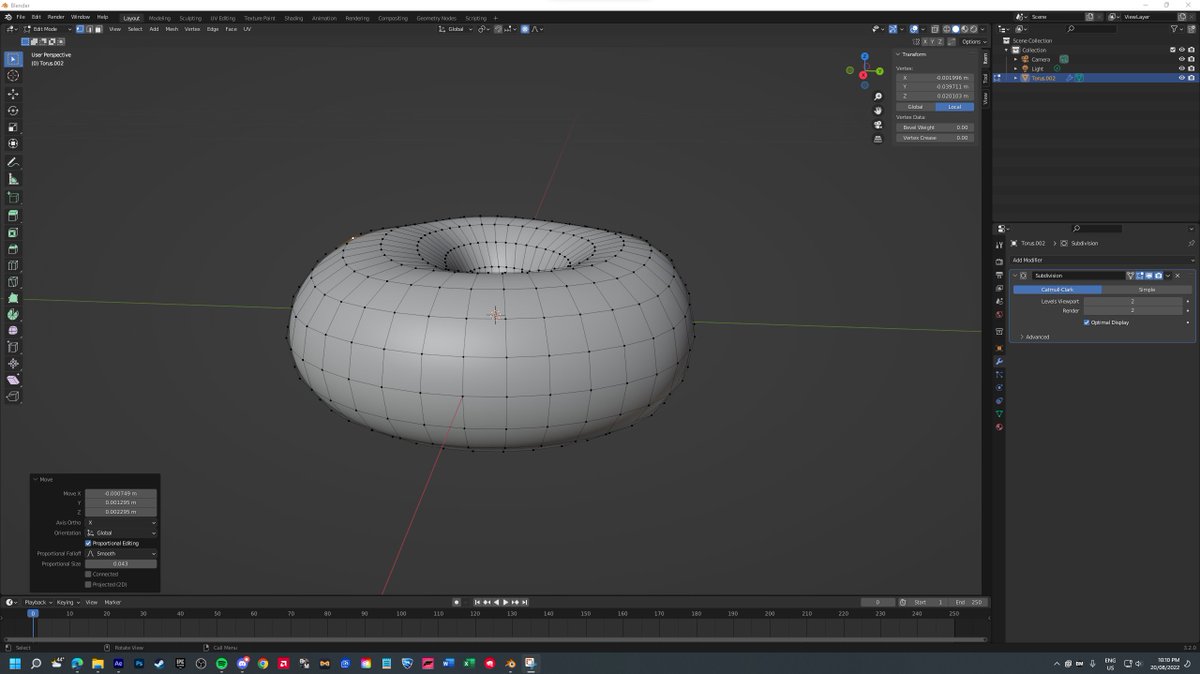Image resolution: width=1200 pixels, height=674 pixels.
Task: Toggle camera view icon in viewport
Action: pos(878,125)
